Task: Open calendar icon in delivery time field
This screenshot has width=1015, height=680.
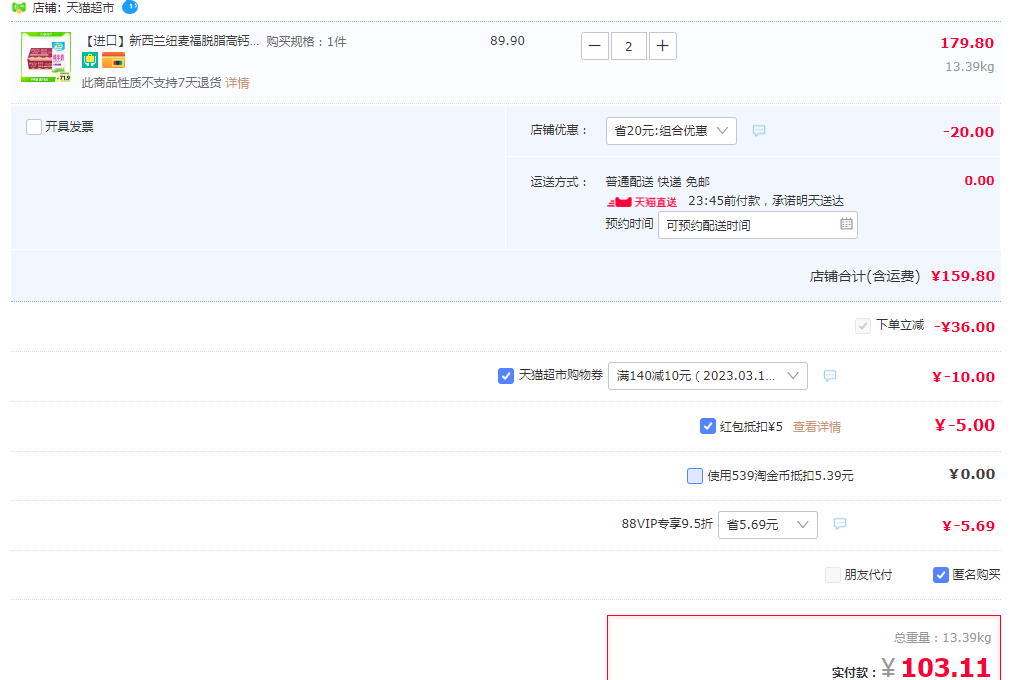Action: point(846,224)
